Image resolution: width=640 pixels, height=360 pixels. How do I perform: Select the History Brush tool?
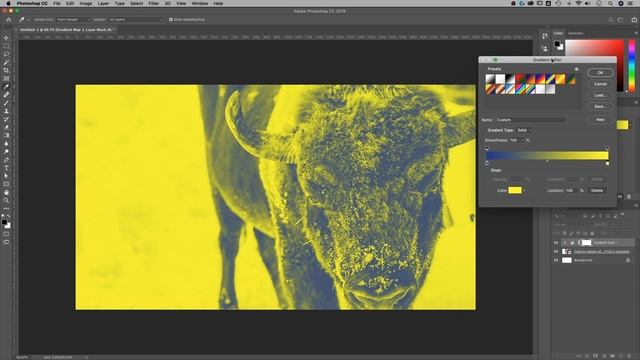pyautogui.click(x=6, y=119)
